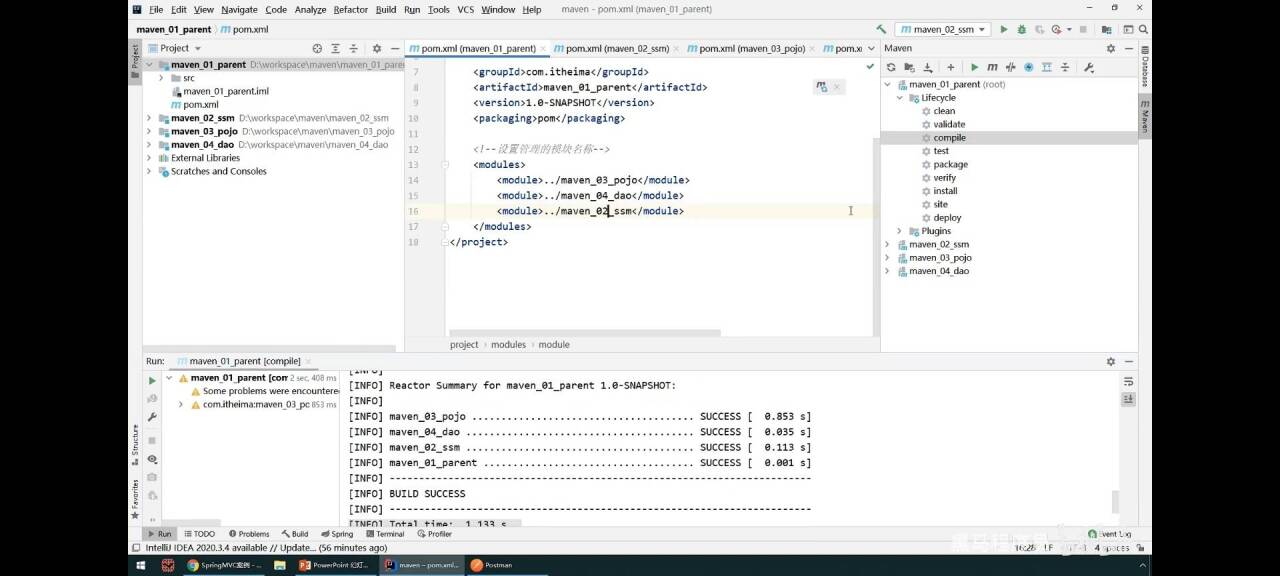Click the Build Project hammer icon
1280x576 pixels.
tap(881, 29)
